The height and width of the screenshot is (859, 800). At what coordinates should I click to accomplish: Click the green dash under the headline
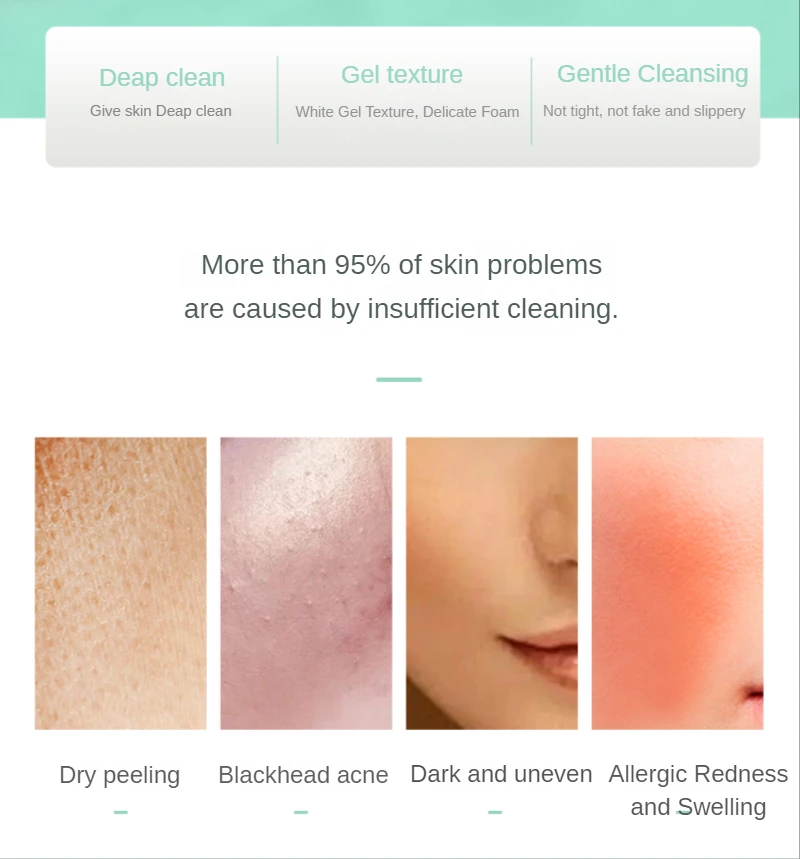(x=399, y=380)
